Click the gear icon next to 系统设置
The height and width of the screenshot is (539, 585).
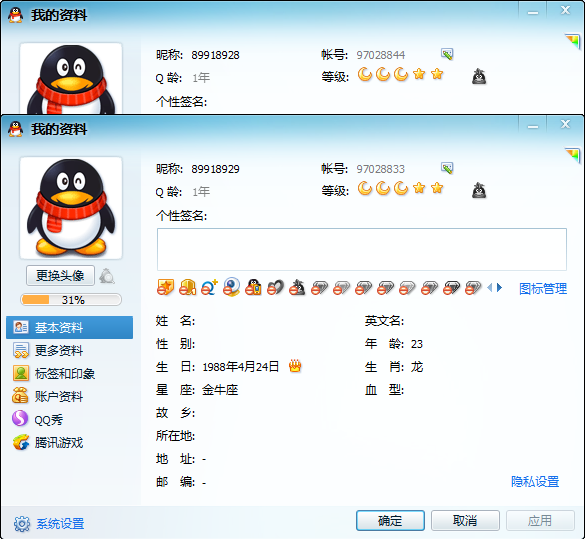[x=22, y=524]
